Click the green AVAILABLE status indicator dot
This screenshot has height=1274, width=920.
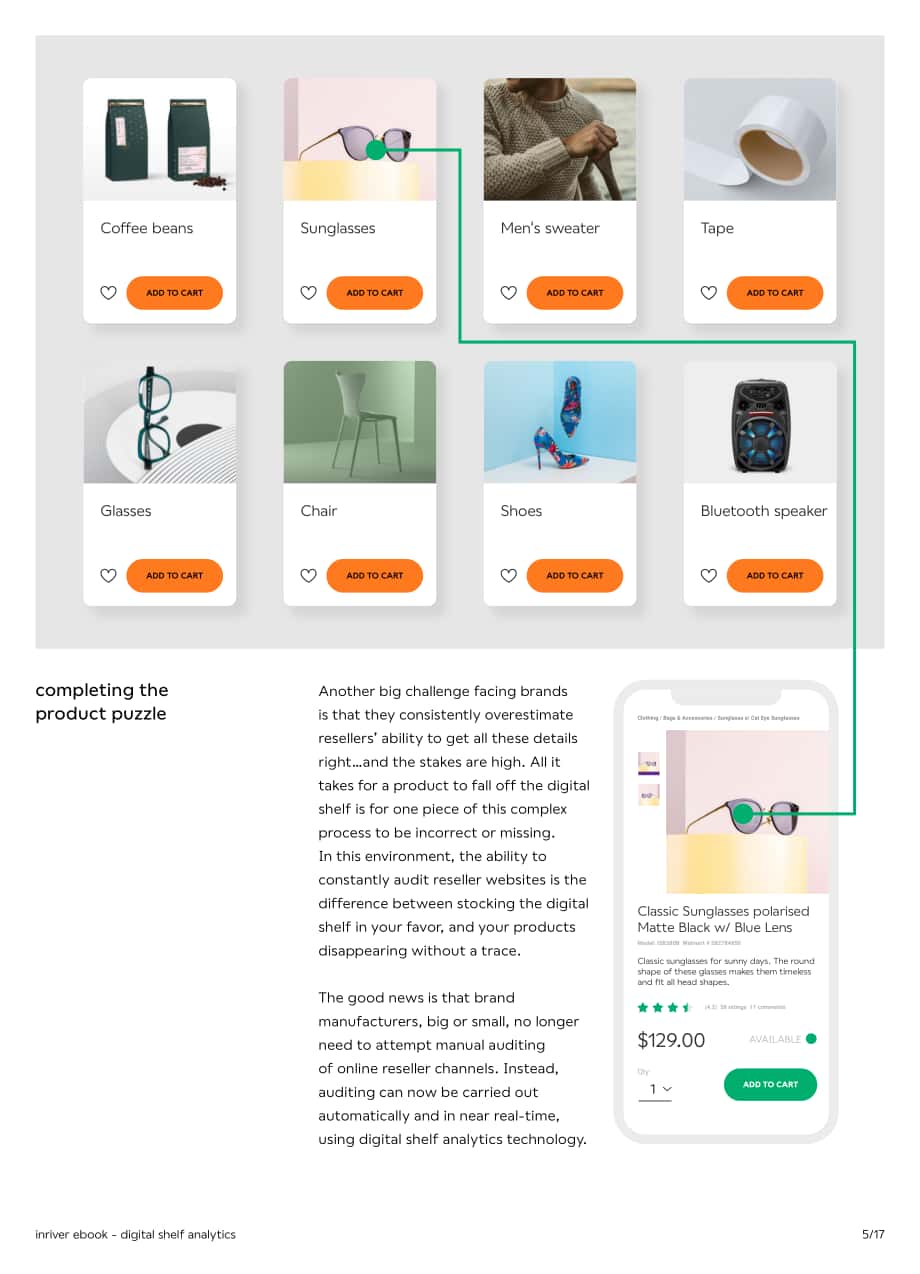[x=811, y=1039]
